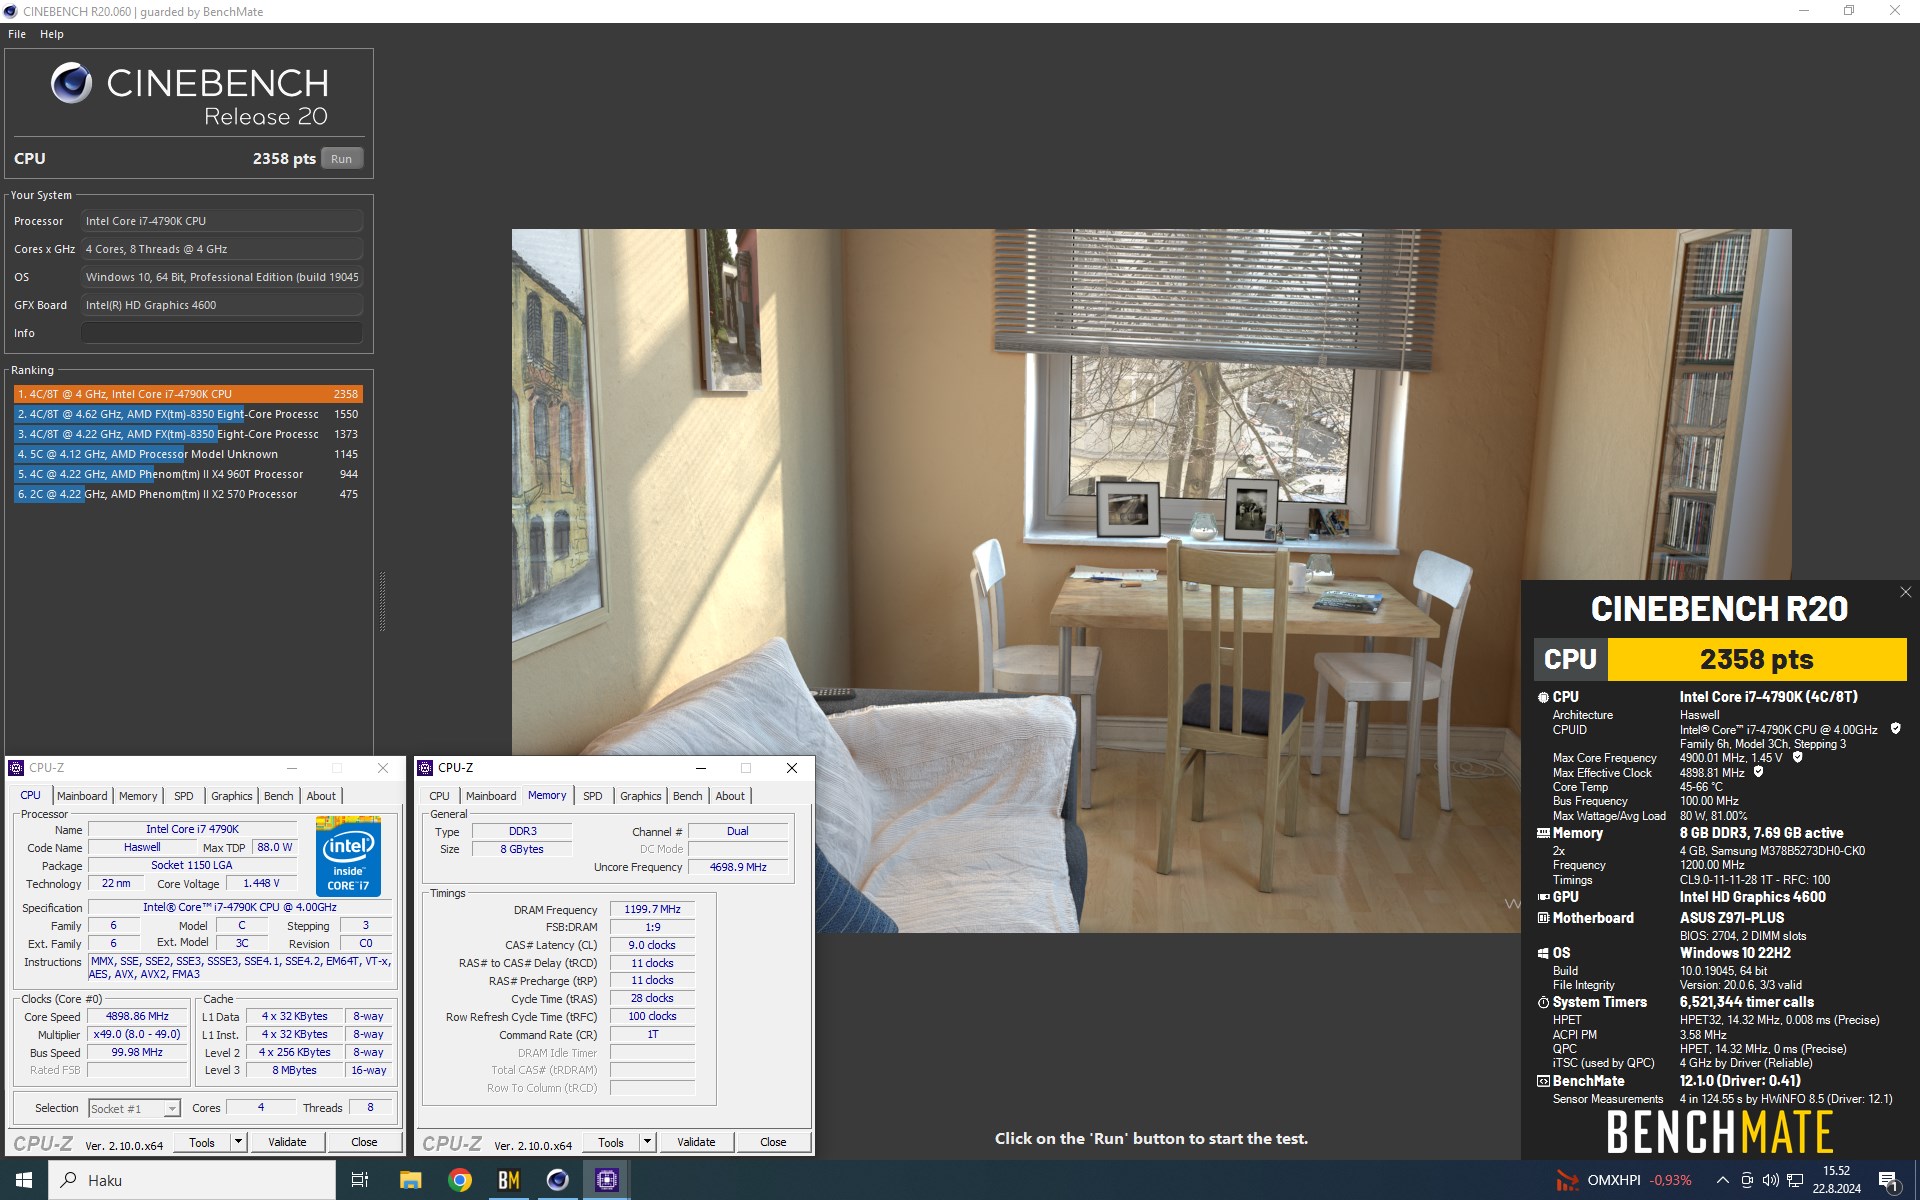The width and height of the screenshot is (1920, 1200).
Task: Click Tools button in left CPU-Z window
Action: (x=202, y=1142)
